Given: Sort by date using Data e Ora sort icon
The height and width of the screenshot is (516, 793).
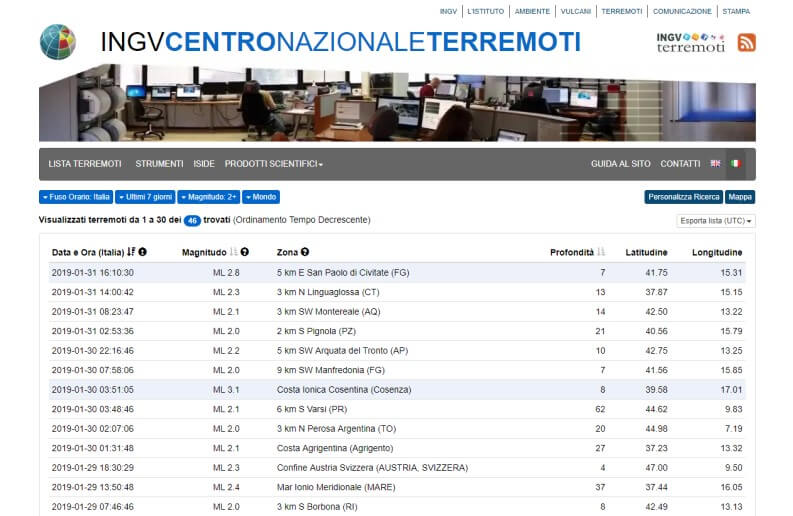Looking at the screenshot, I should pos(131,252).
